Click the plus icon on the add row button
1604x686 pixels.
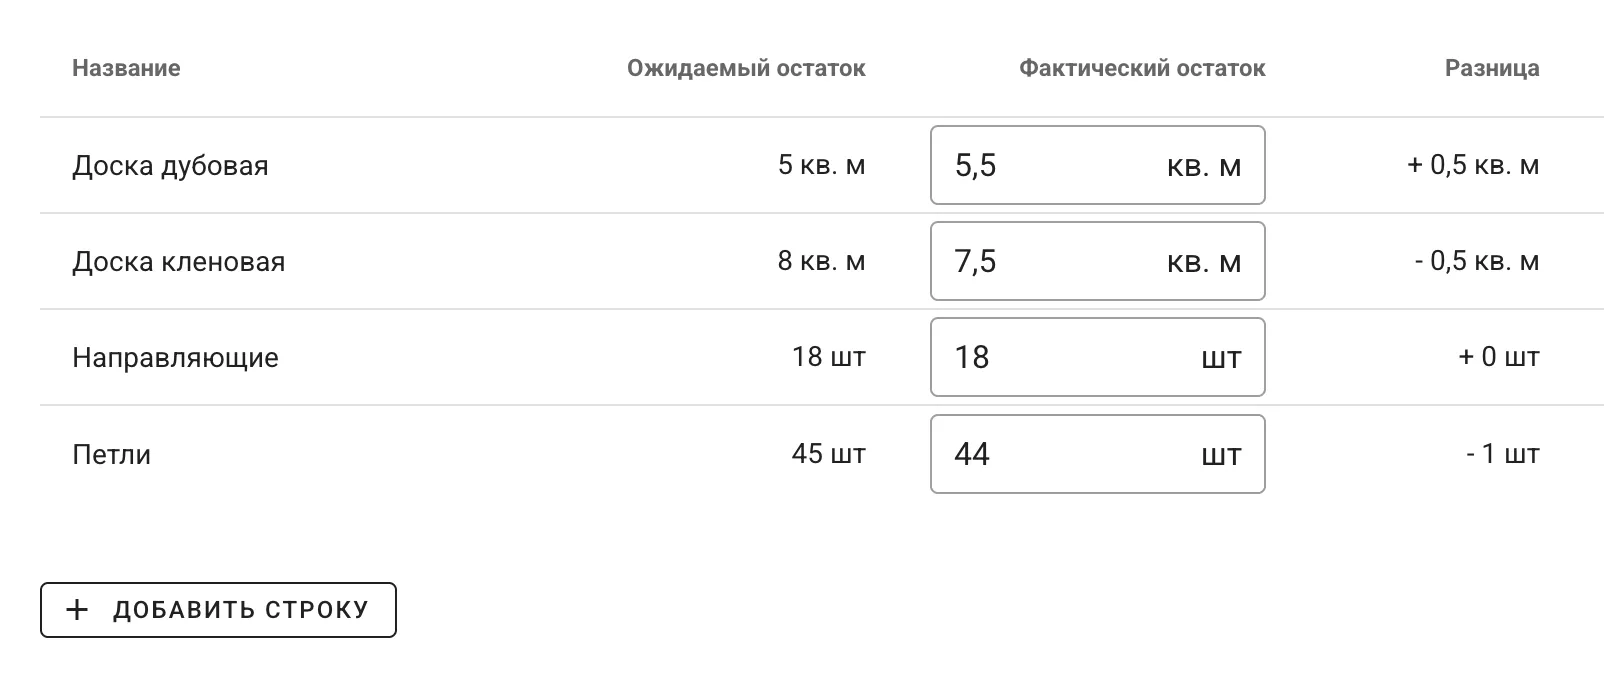pos(76,609)
